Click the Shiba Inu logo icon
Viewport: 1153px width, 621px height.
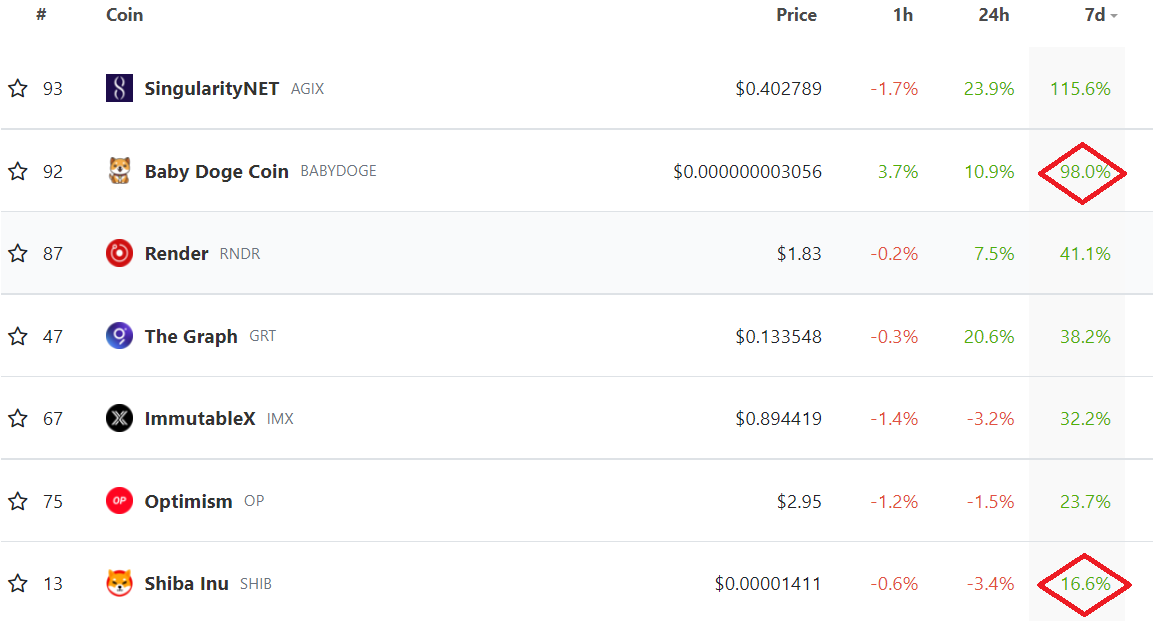pos(118,583)
